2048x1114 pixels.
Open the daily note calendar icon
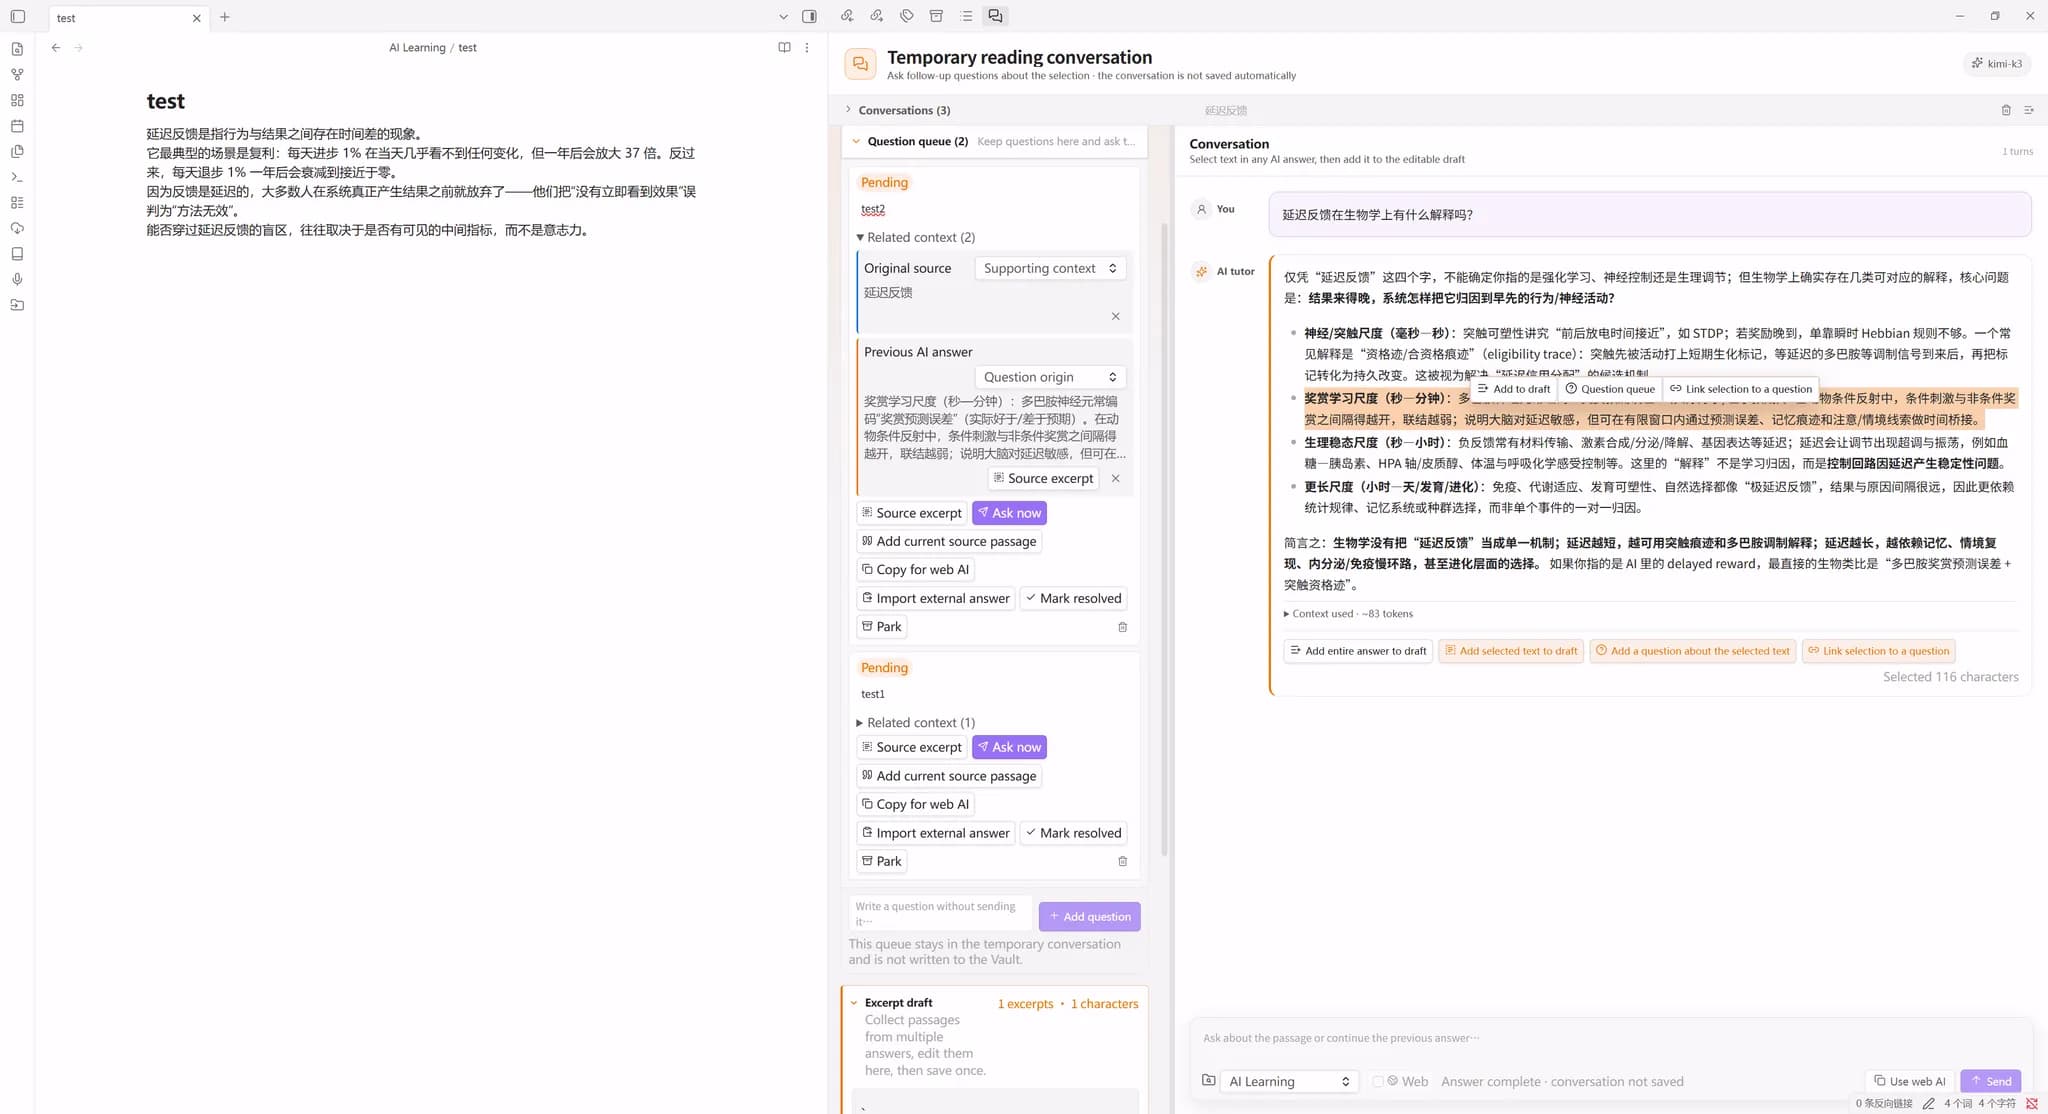click(17, 126)
